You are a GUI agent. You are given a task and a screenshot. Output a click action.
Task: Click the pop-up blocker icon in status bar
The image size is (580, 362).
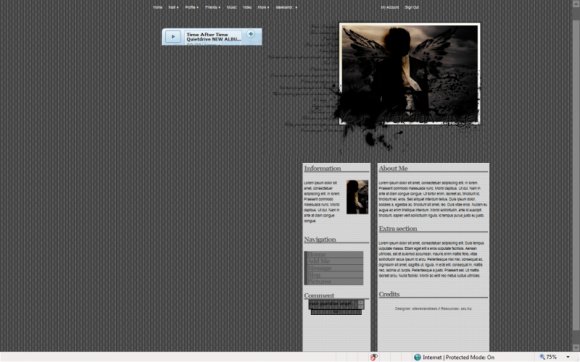pos(374,357)
